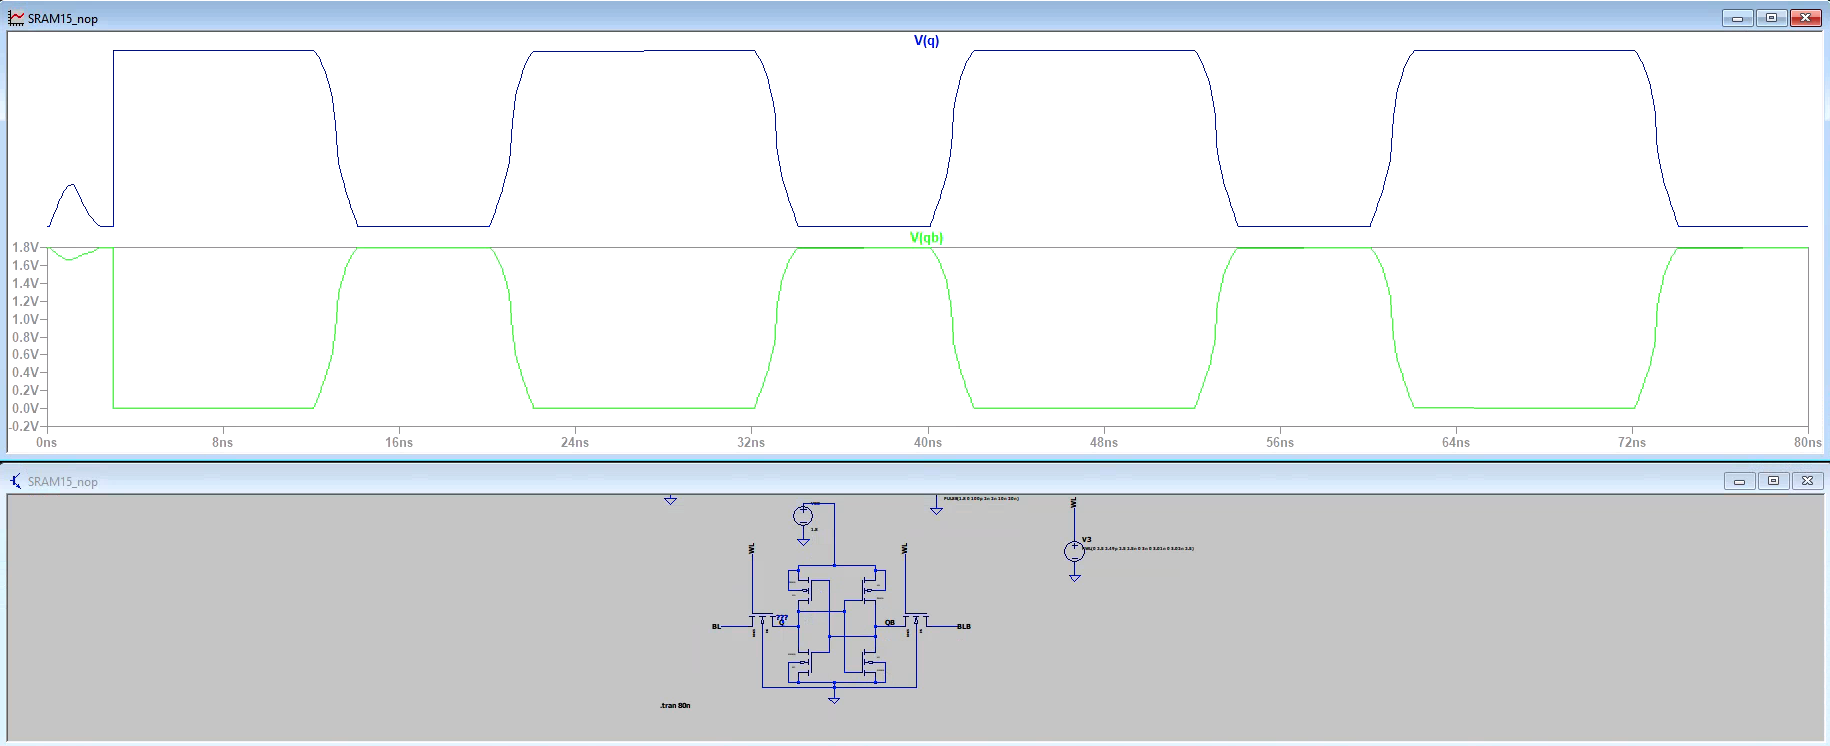This screenshot has width=1830, height=746.
Task: Maximize the waveform plot window
Action: [x=1771, y=18]
